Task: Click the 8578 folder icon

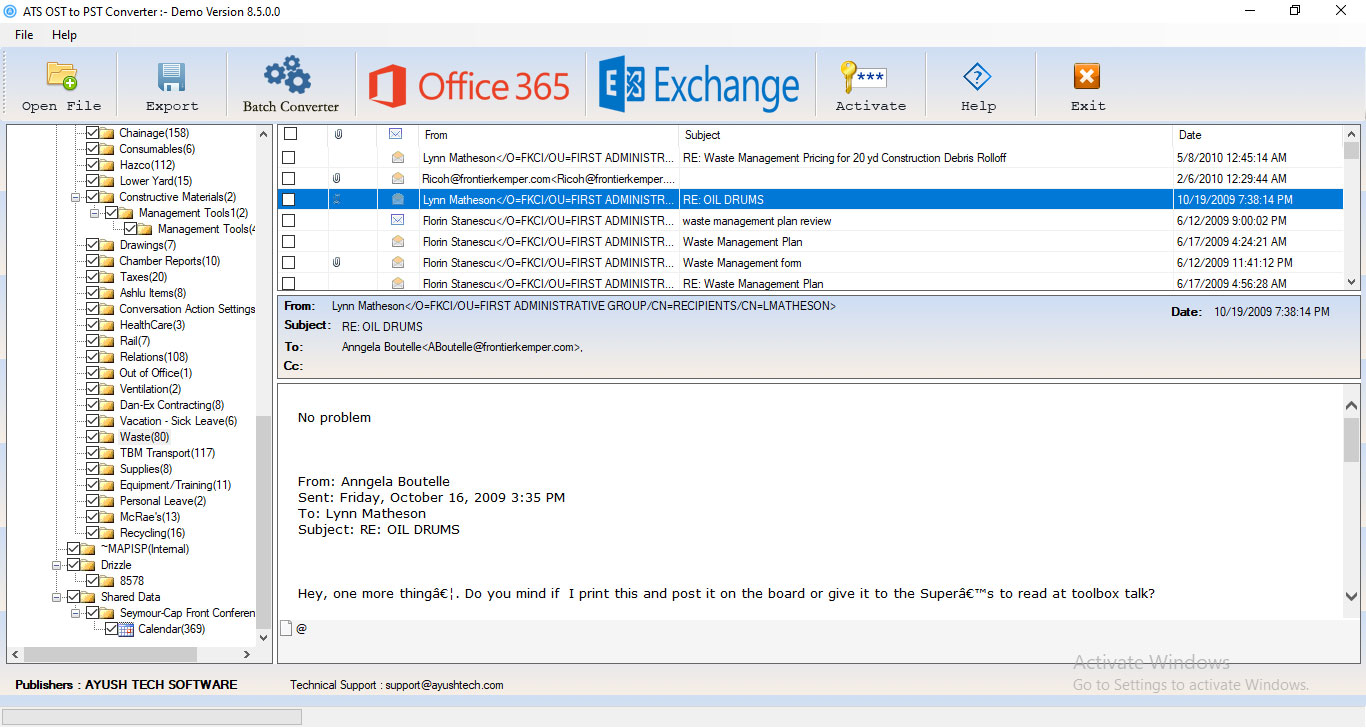Action: click(107, 581)
